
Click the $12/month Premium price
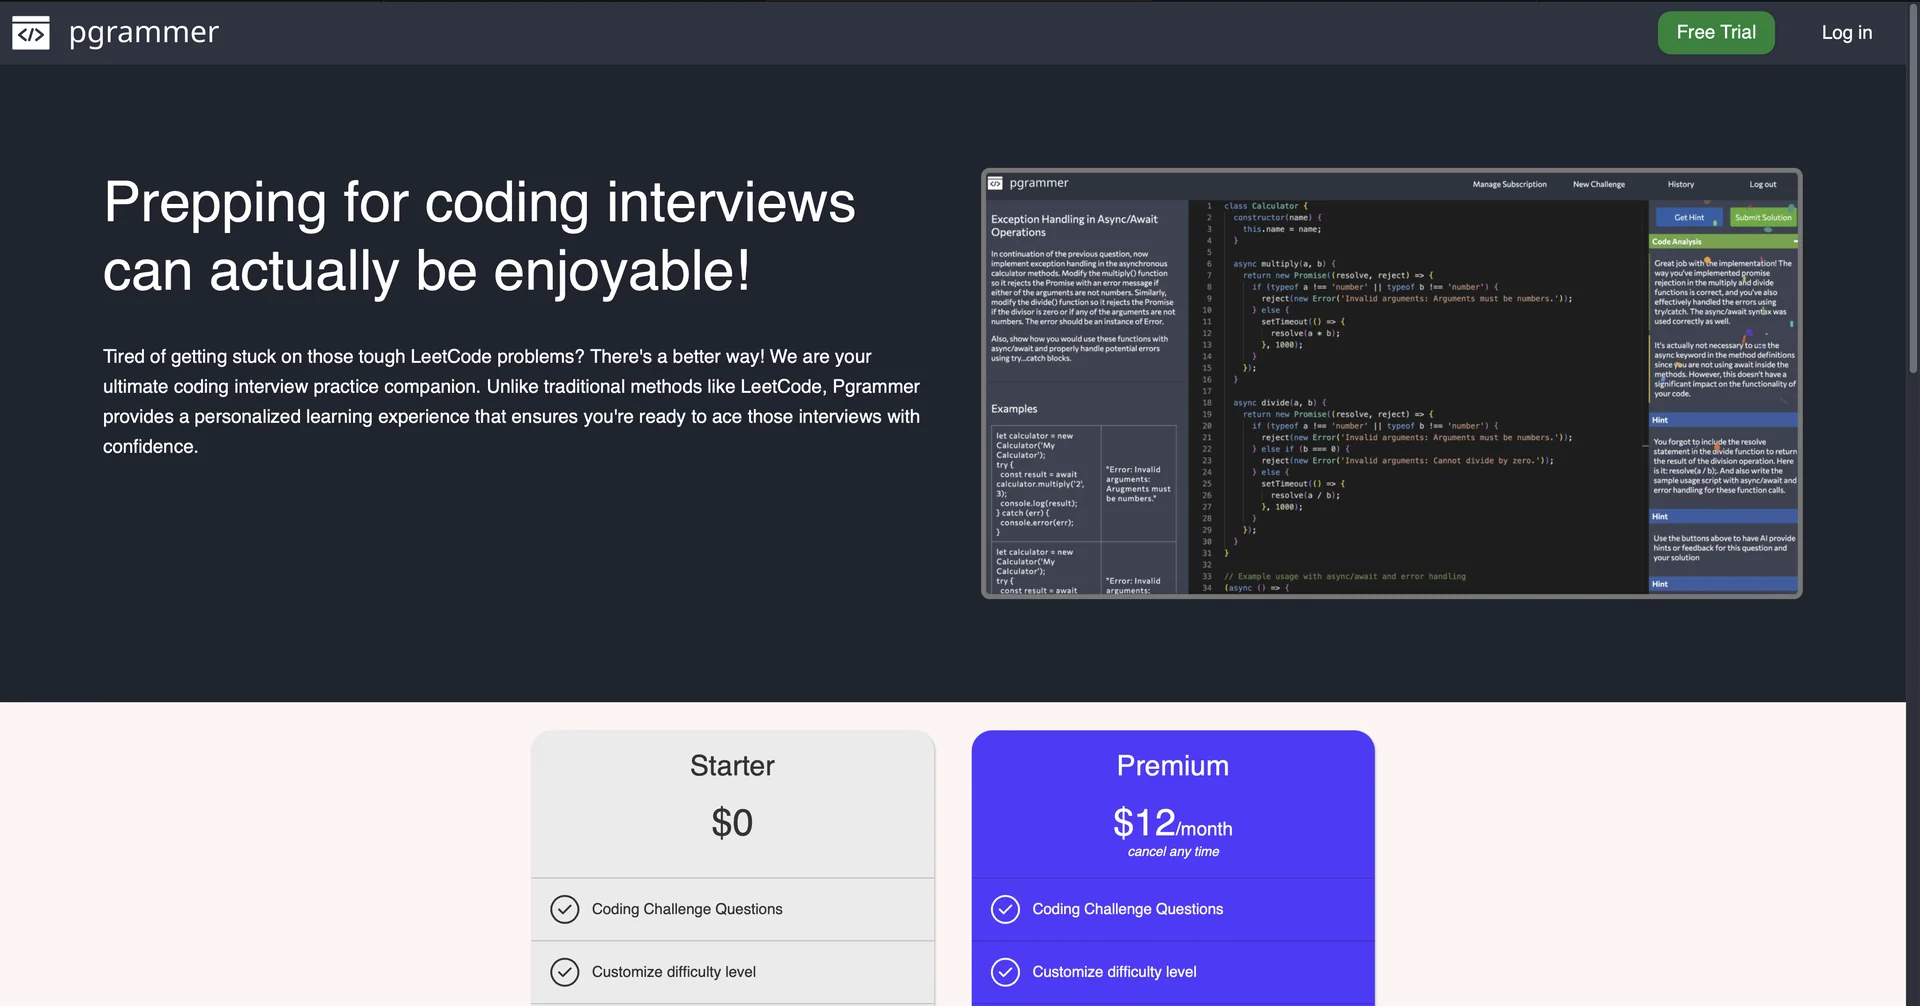tap(1173, 823)
